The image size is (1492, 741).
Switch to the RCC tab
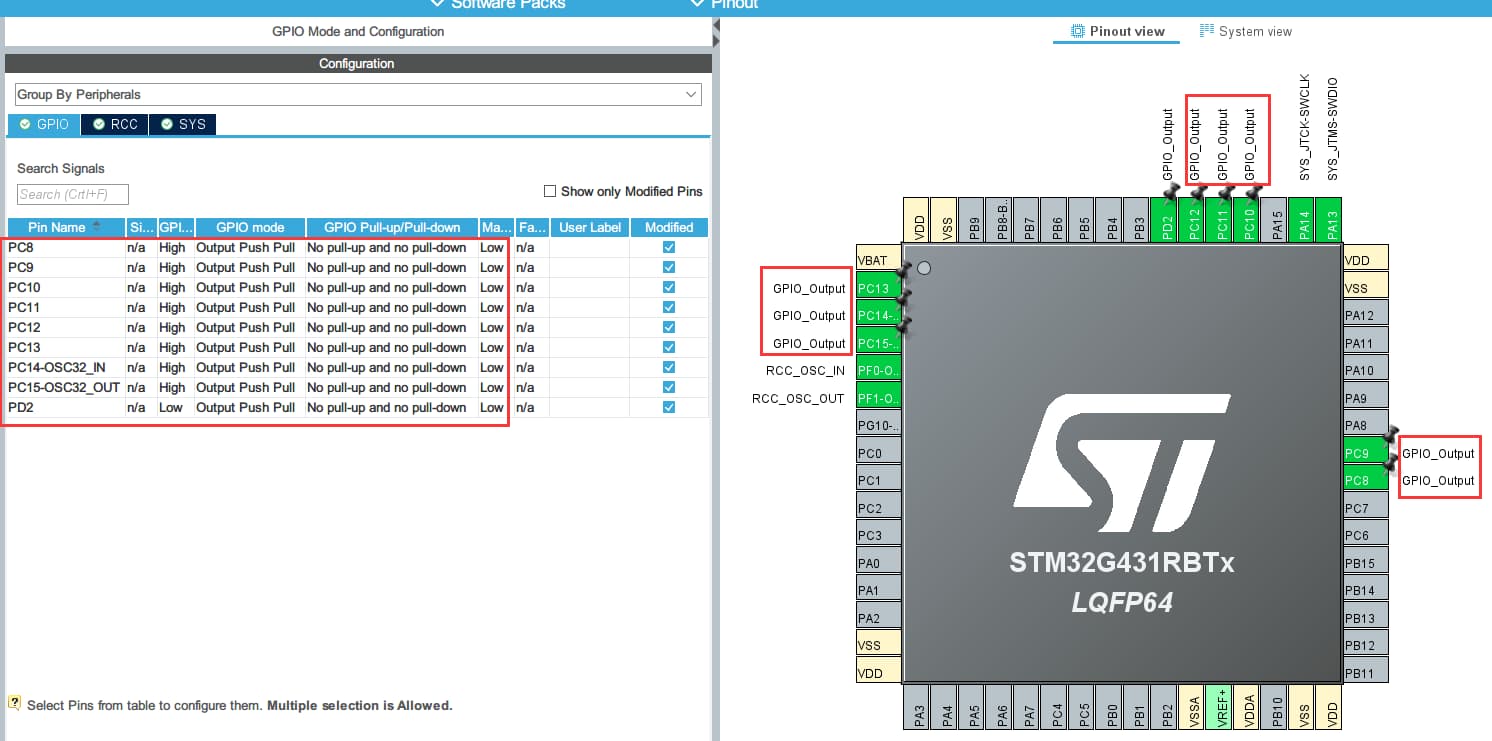pos(115,124)
